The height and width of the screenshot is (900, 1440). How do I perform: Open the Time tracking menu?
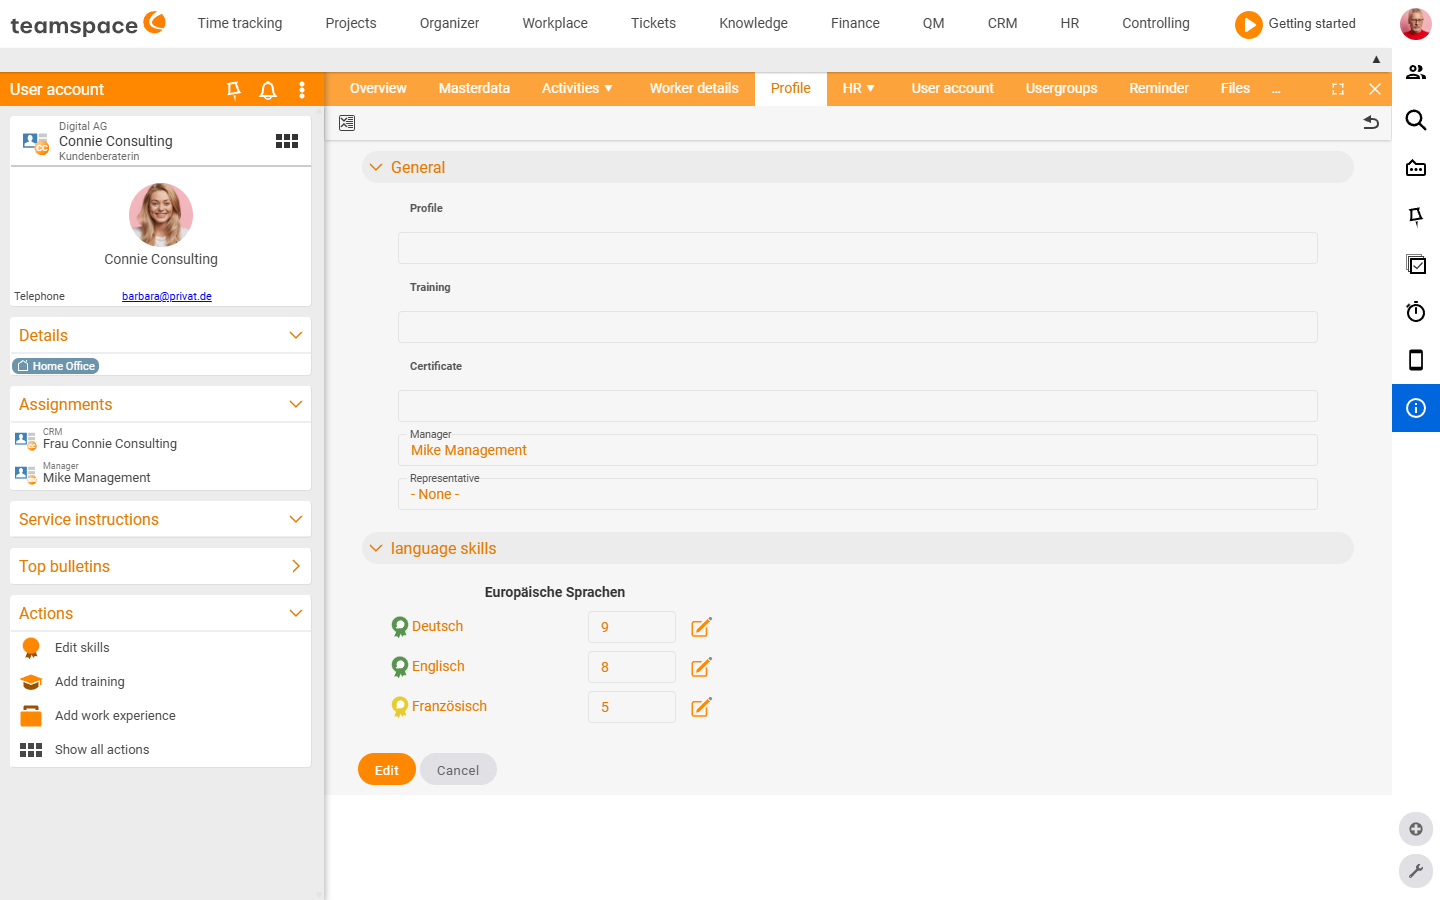240,23
